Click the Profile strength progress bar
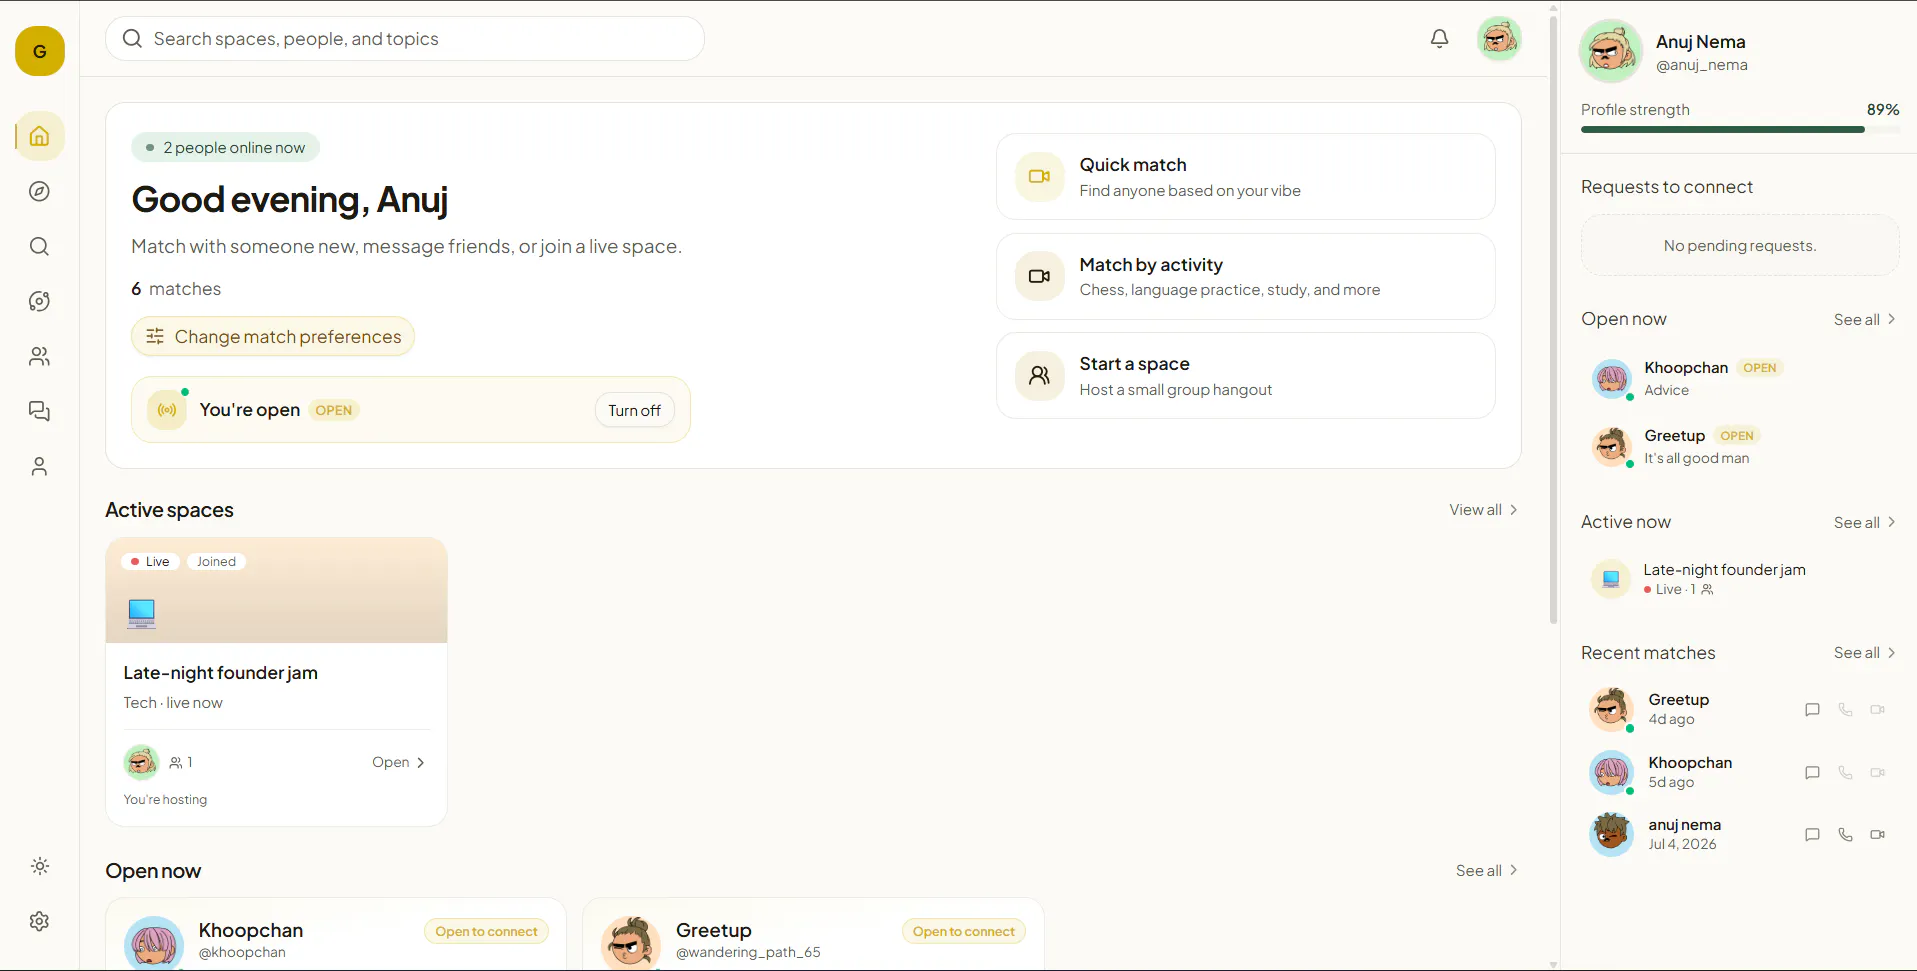Screen dimensions: 1917x971 point(1740,129)
